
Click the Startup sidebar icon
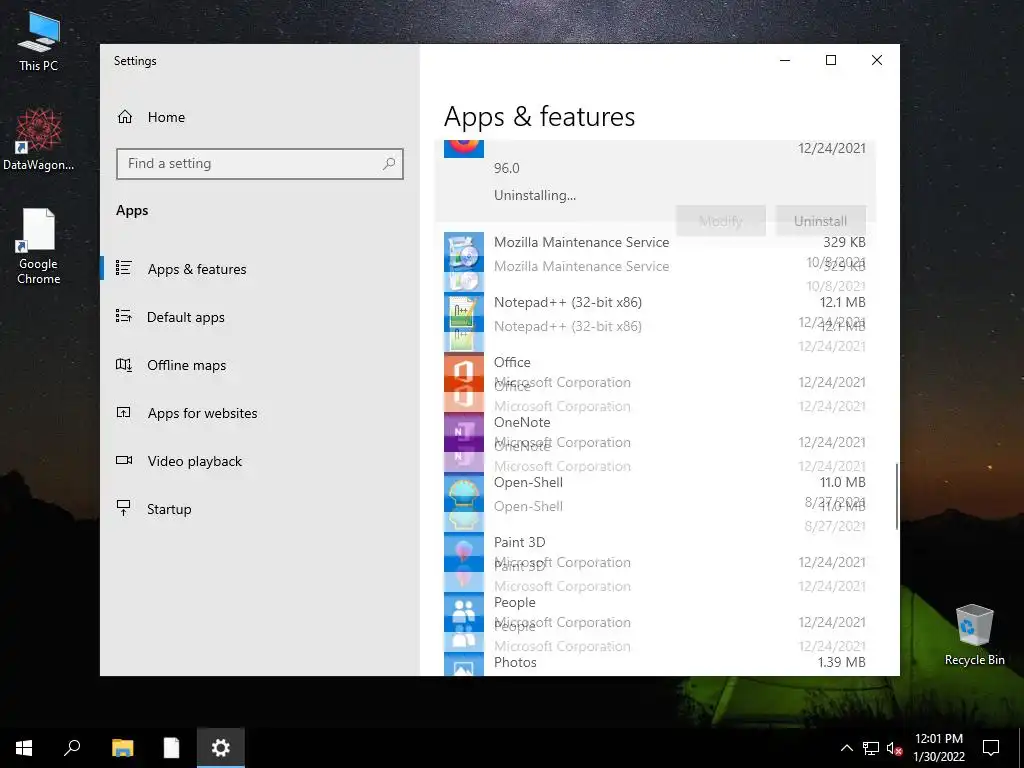123,508
